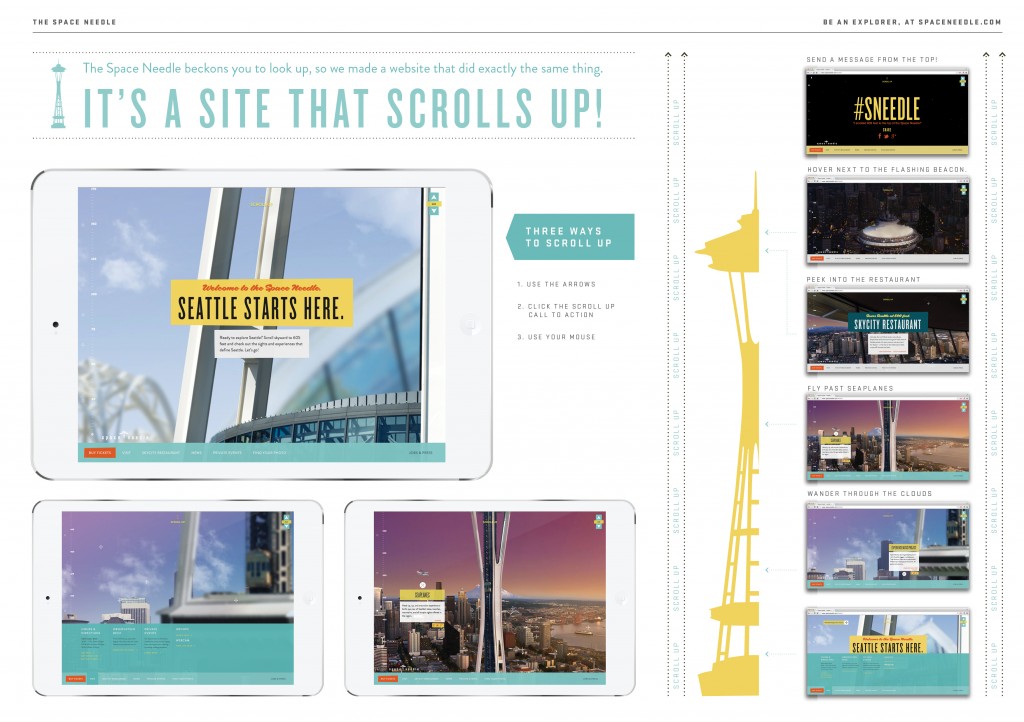Image resolution: width=1024 pixels, height=722 pixels.
Task: Open the flashing beacon night view thumbnail
Action: [887, 220]
